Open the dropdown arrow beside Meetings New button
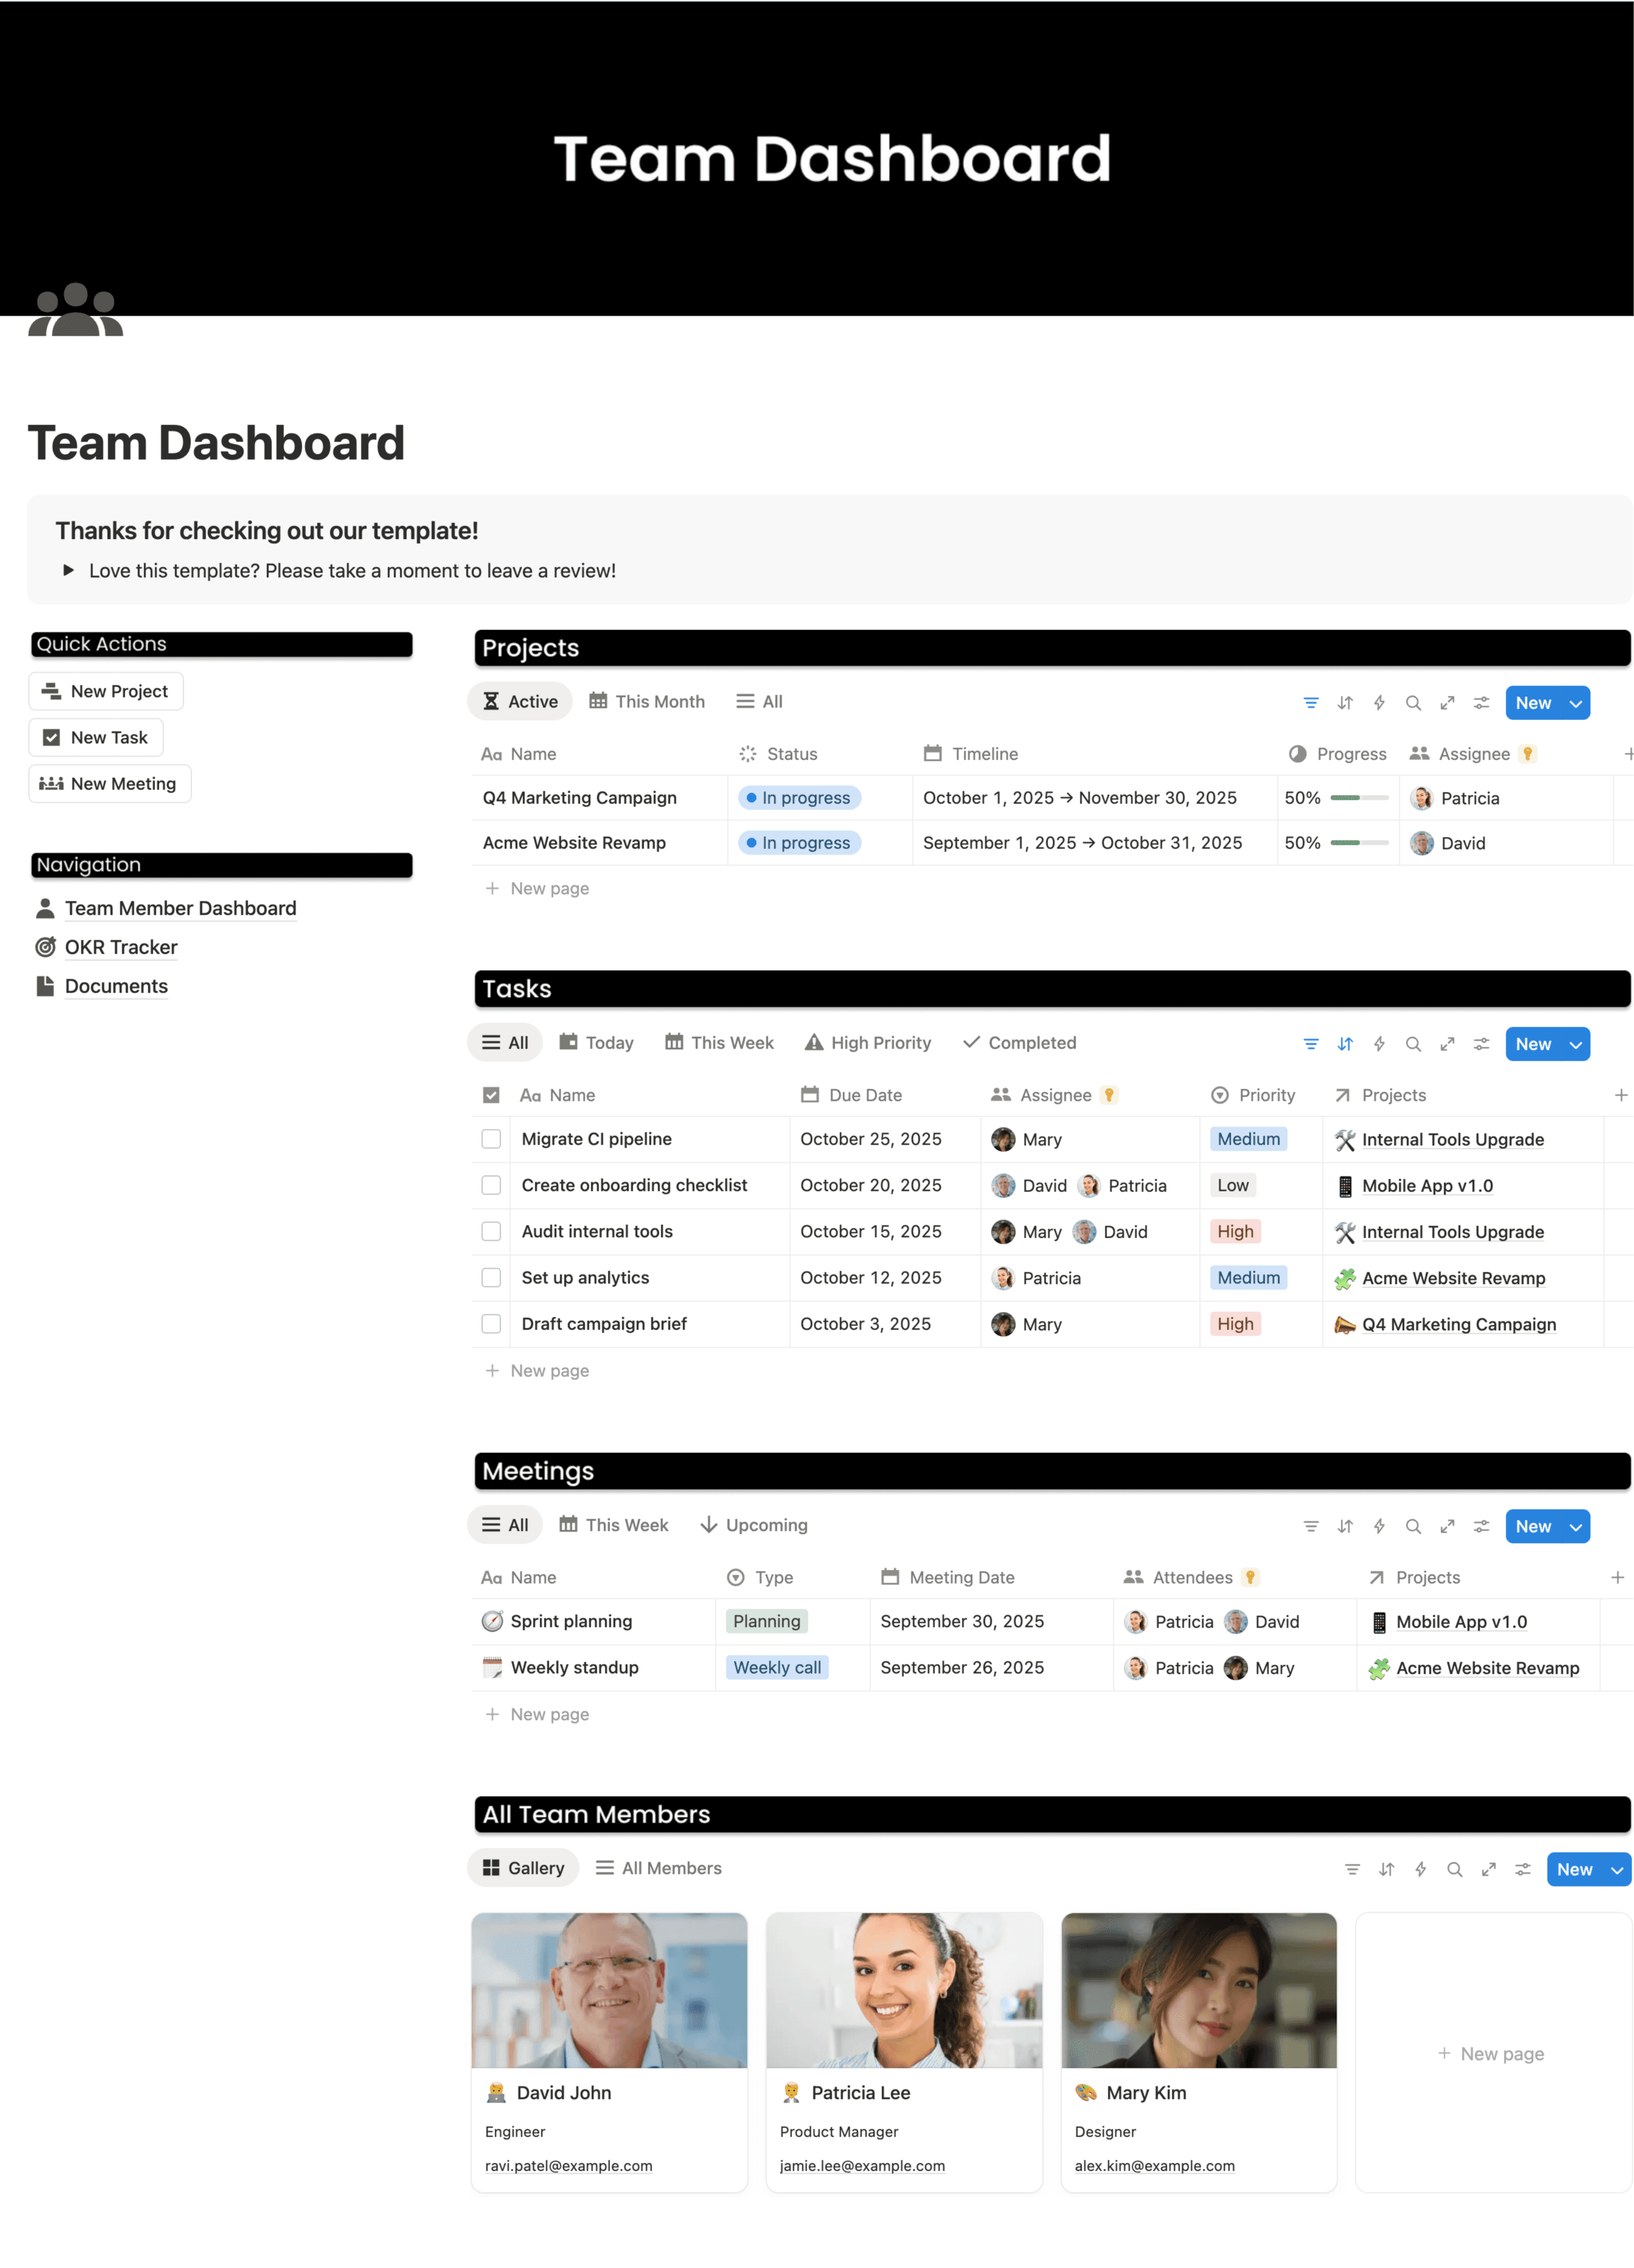The height and width of the screenshot is (2268, 1634). pos(1576,1526)
